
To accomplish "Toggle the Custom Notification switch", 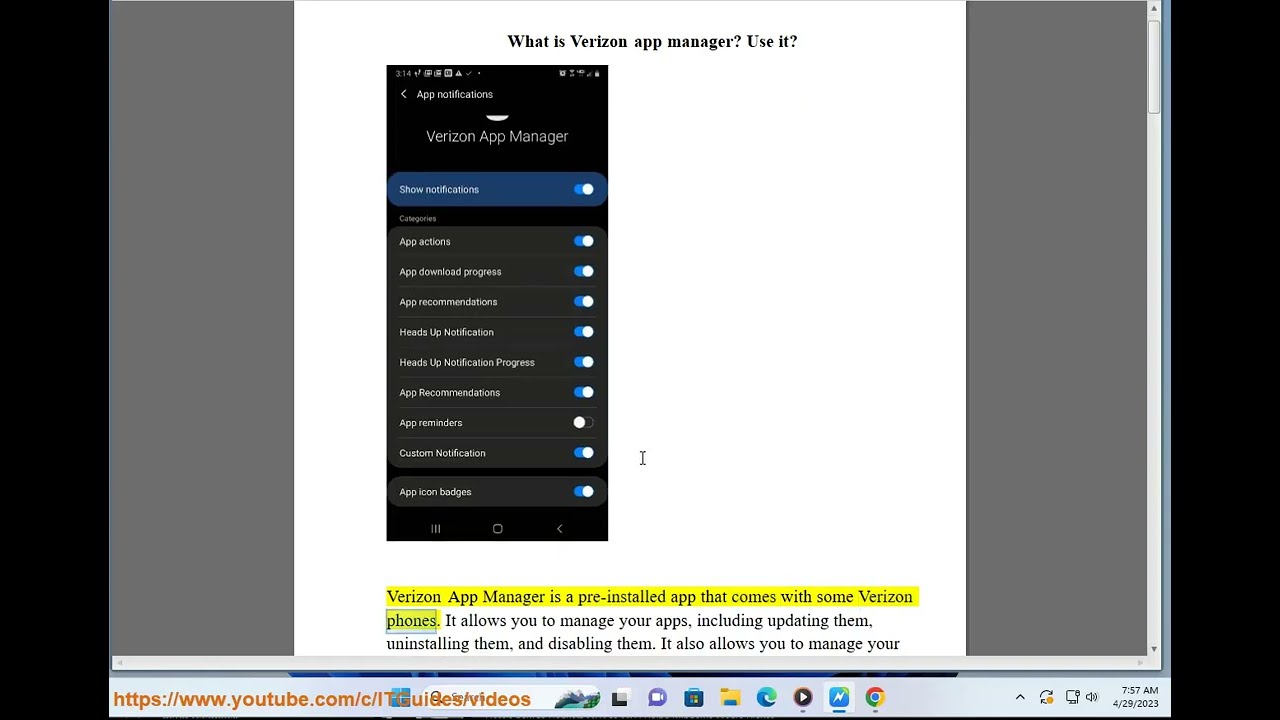I will click(584, 453).
